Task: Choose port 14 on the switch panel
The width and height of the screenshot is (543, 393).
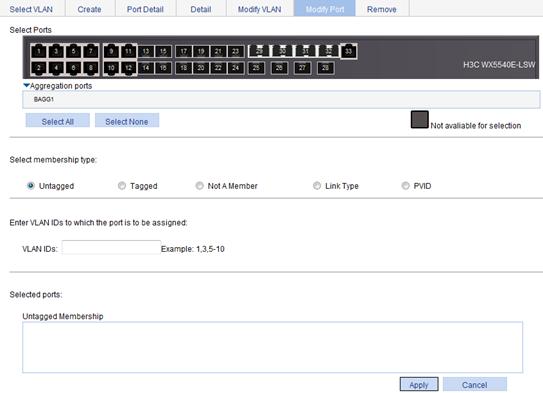Action: pyautogui.click(x=146, y=68)
